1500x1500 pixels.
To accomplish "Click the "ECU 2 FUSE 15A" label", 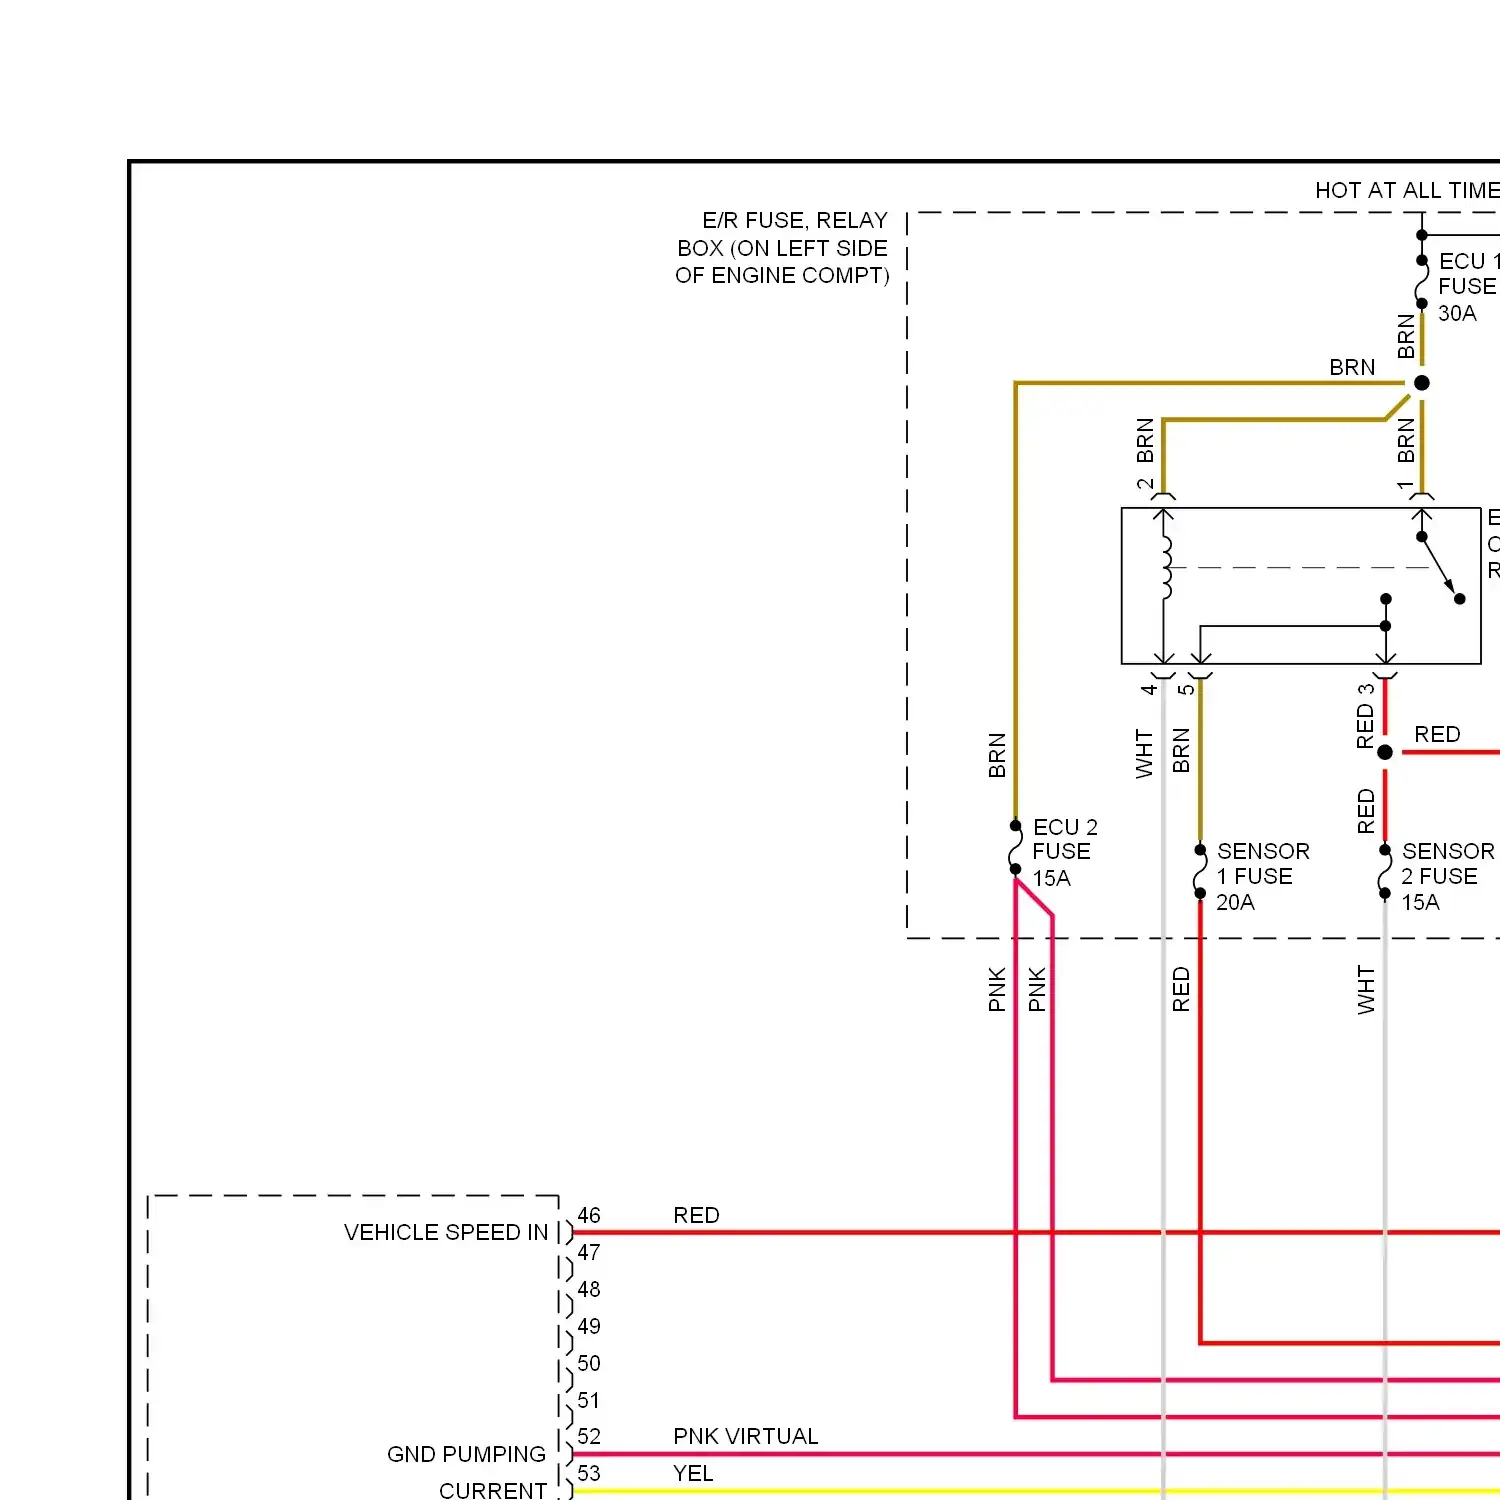I will click(x=1065, y=852).
